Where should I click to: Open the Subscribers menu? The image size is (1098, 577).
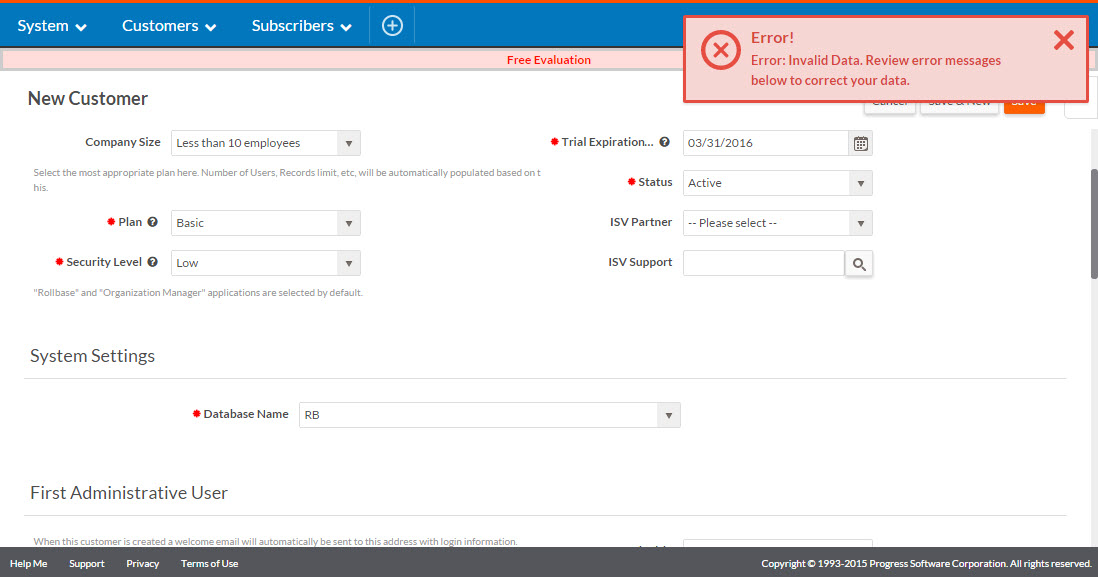pyautogui.click(x=301, y=26)
